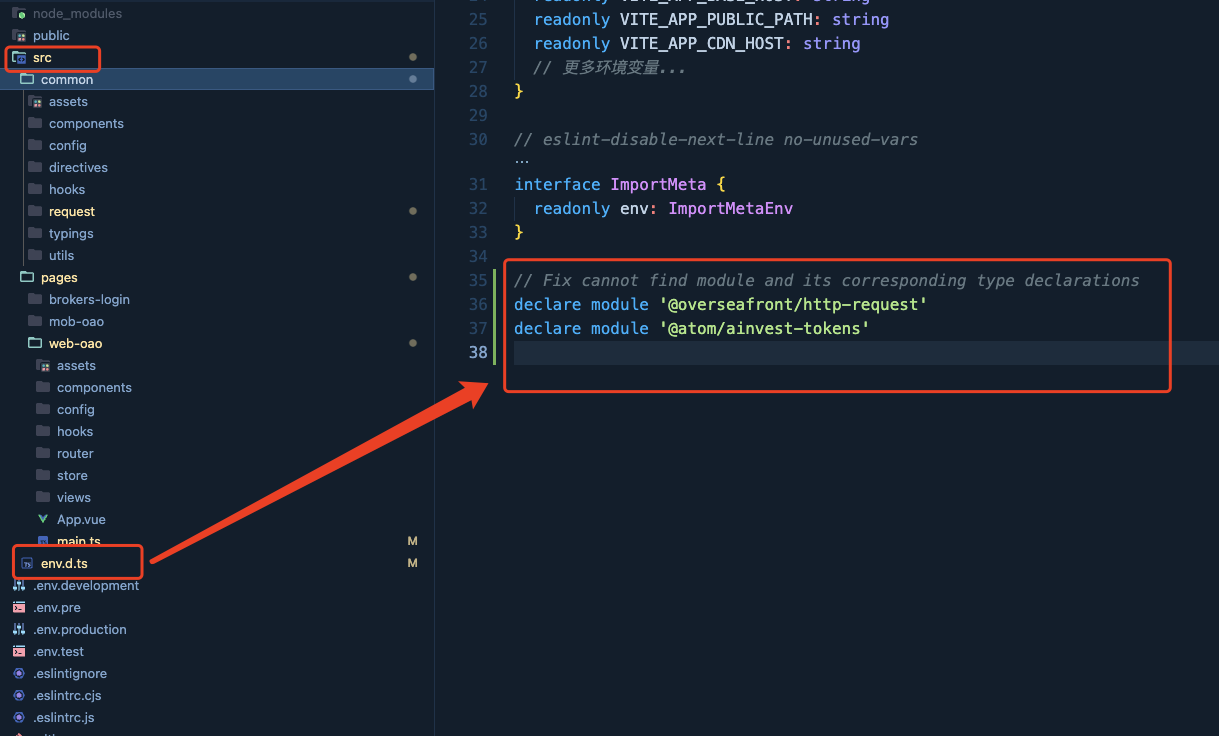This screenshot has height=736, width=1219.
Task: Click the src folder icon
Action: tap(19, 57)
